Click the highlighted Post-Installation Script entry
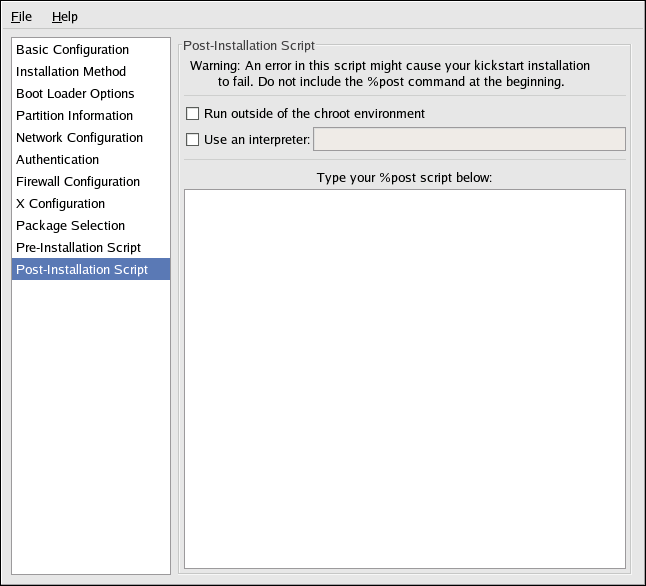Image resolution: width=646 pixels, height=586 pixels. [82, 270]
